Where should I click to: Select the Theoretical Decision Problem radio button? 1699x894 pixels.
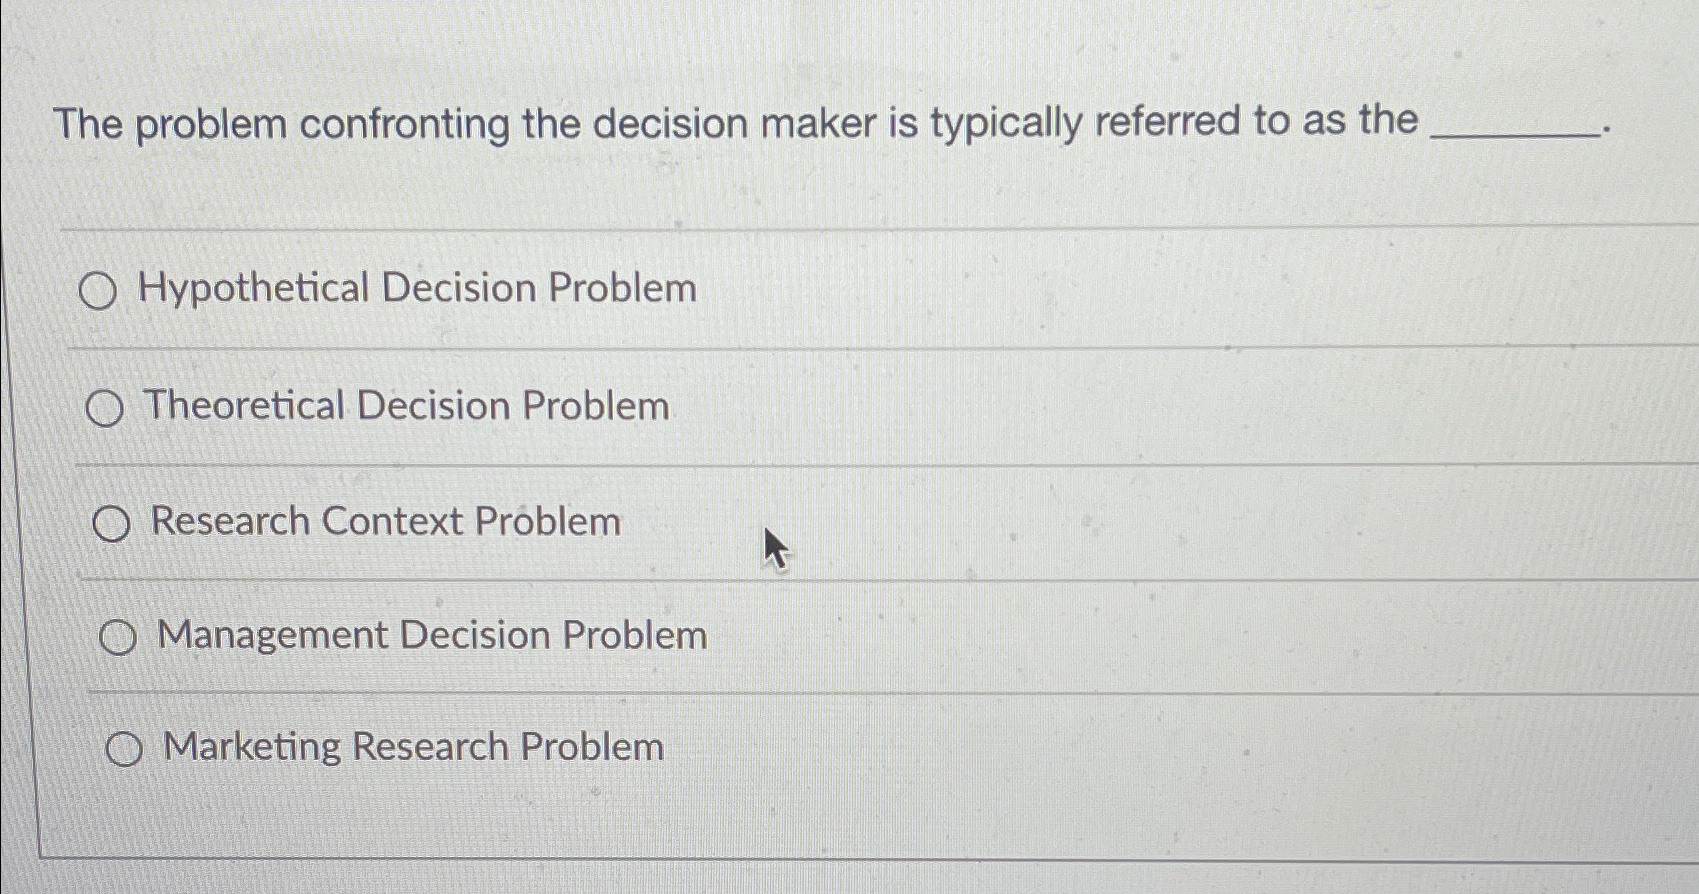tap(106, 407)
